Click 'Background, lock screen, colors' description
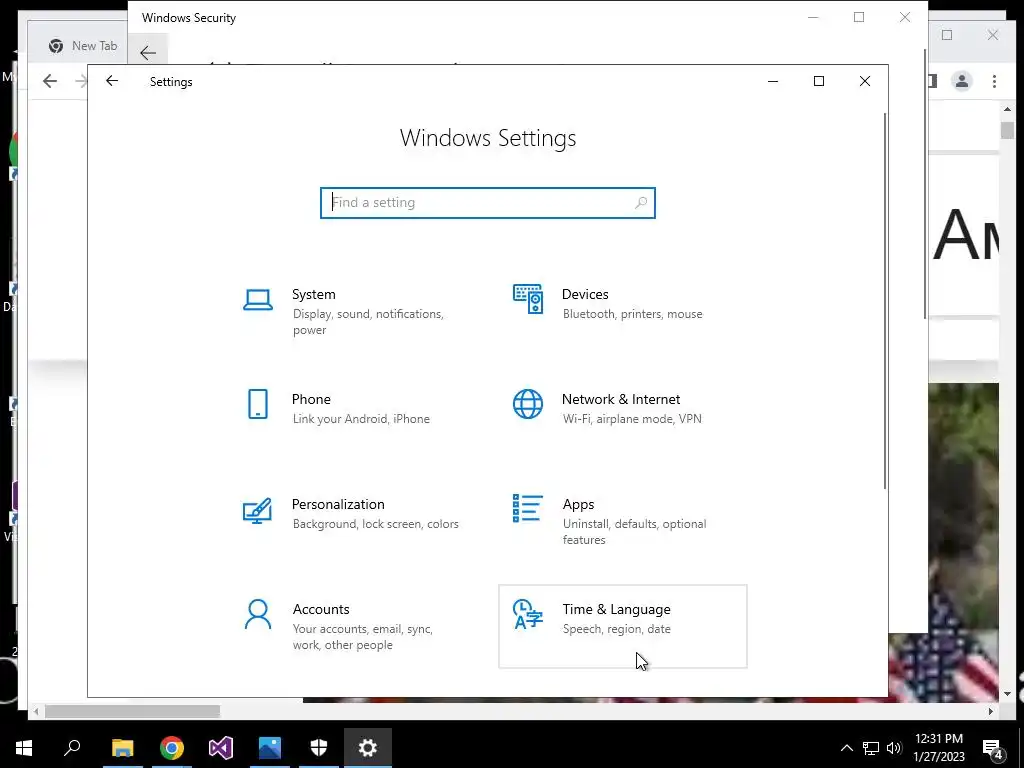Image resolution: width=1024 pixels, height=768 pixels. pyautogui.click(x=376, y=524)
